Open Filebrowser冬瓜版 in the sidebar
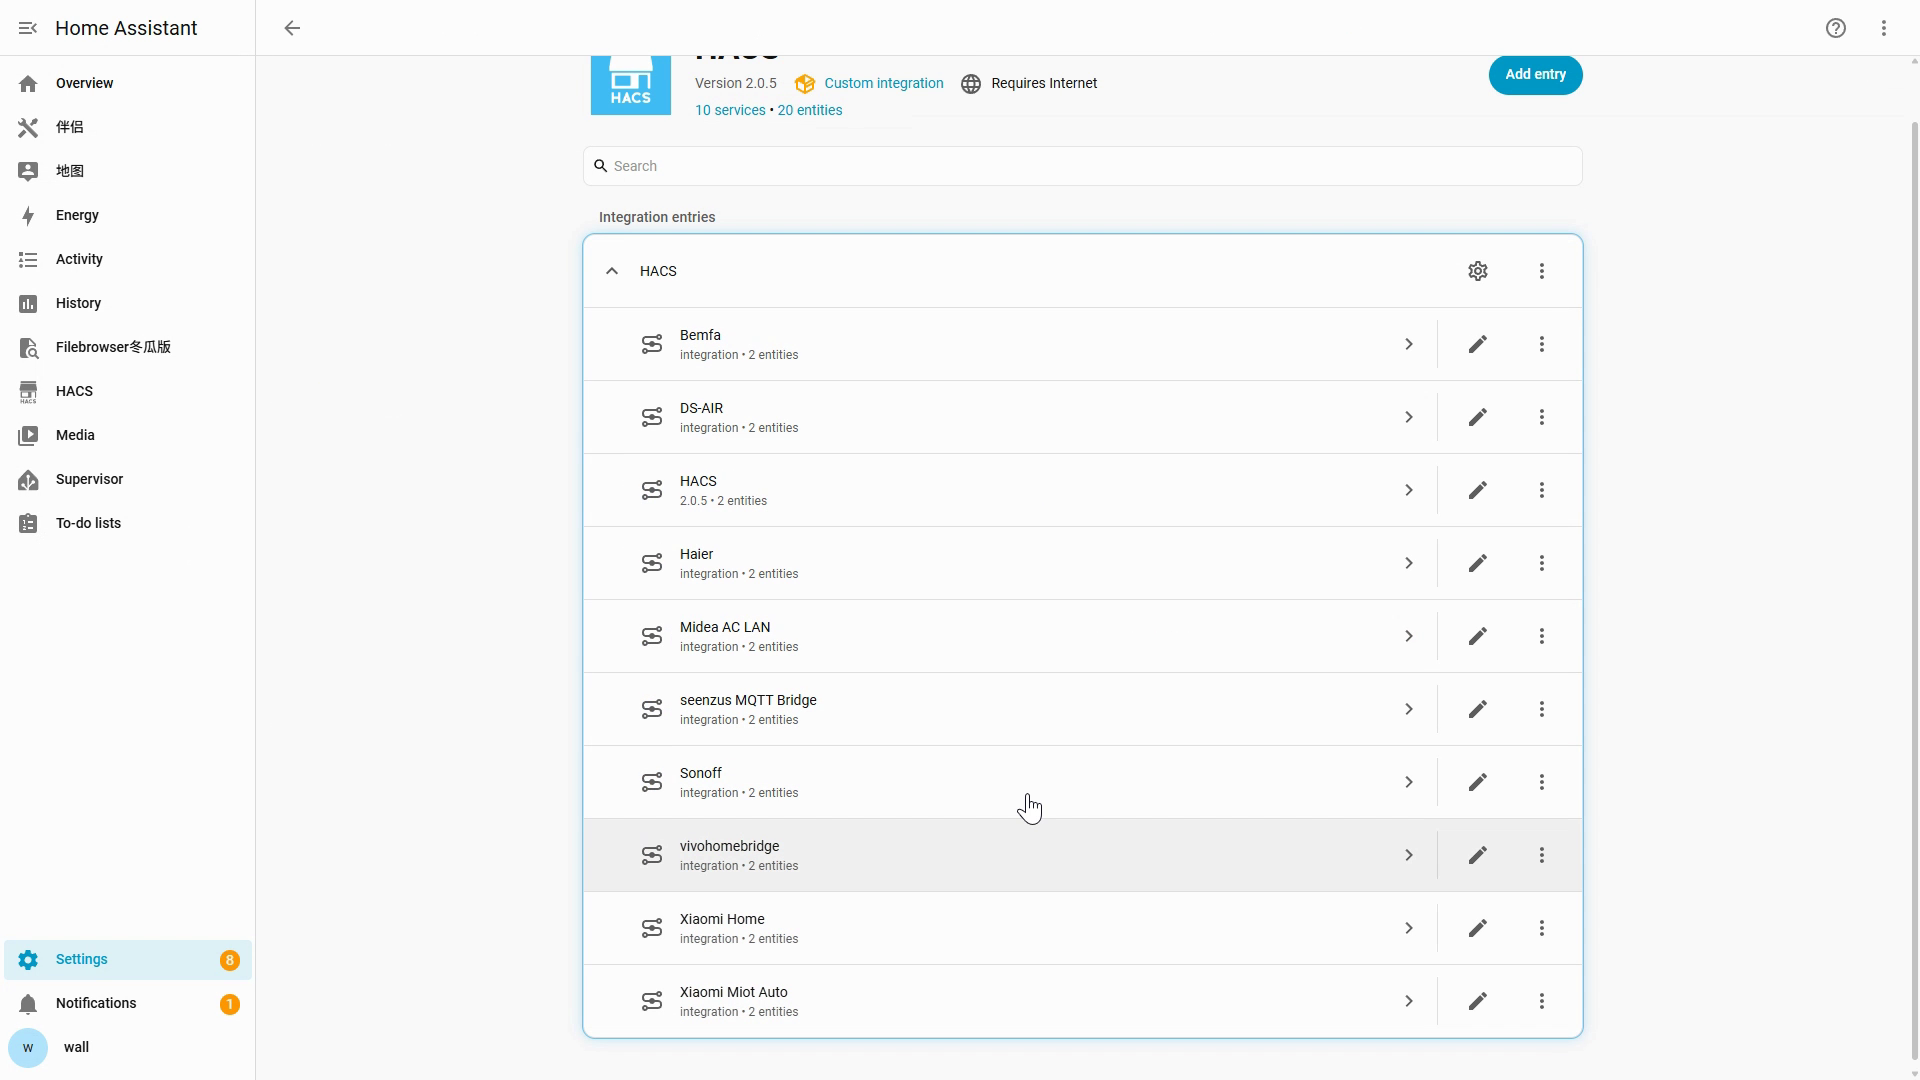The height and width of the screenshot is (1080, 1920). (128, 347)
